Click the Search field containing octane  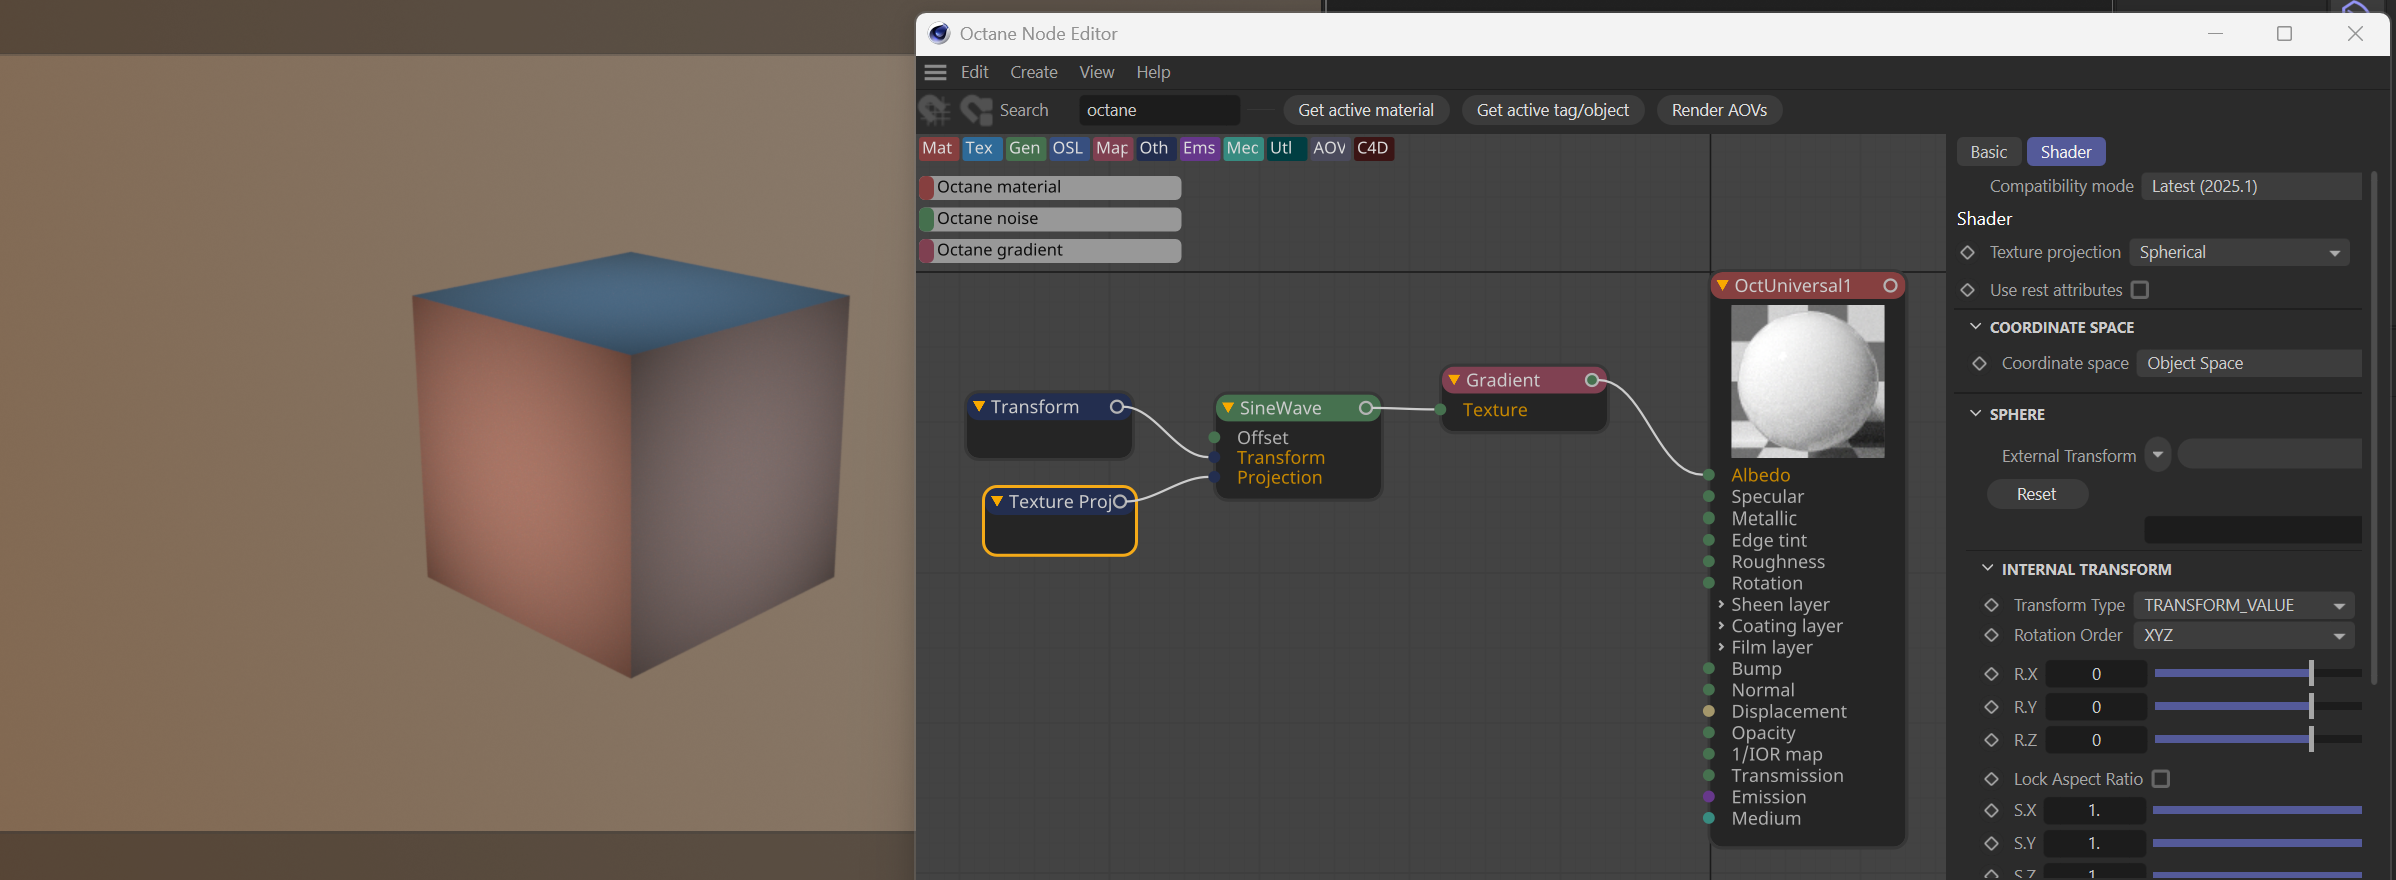pyautogui.click(x=1159, y=110)
